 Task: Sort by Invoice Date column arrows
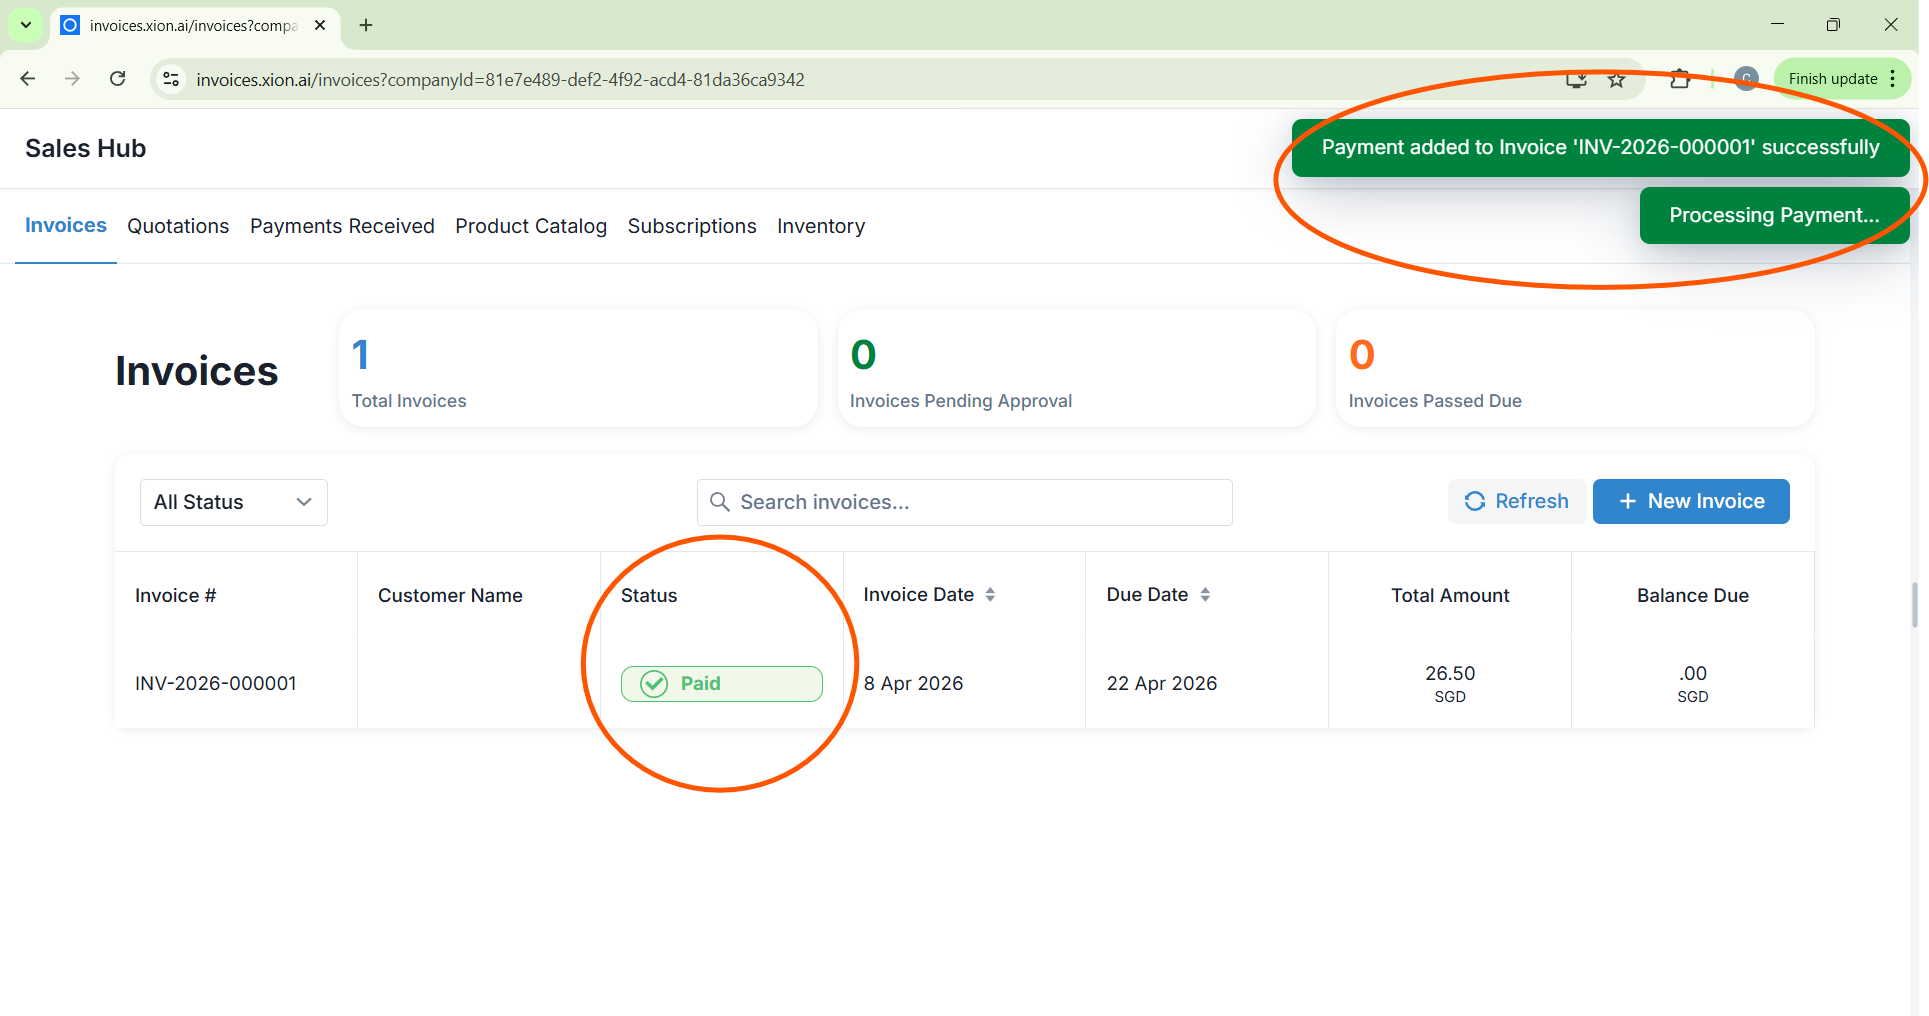pyautogui.click(x=990, y=595)
